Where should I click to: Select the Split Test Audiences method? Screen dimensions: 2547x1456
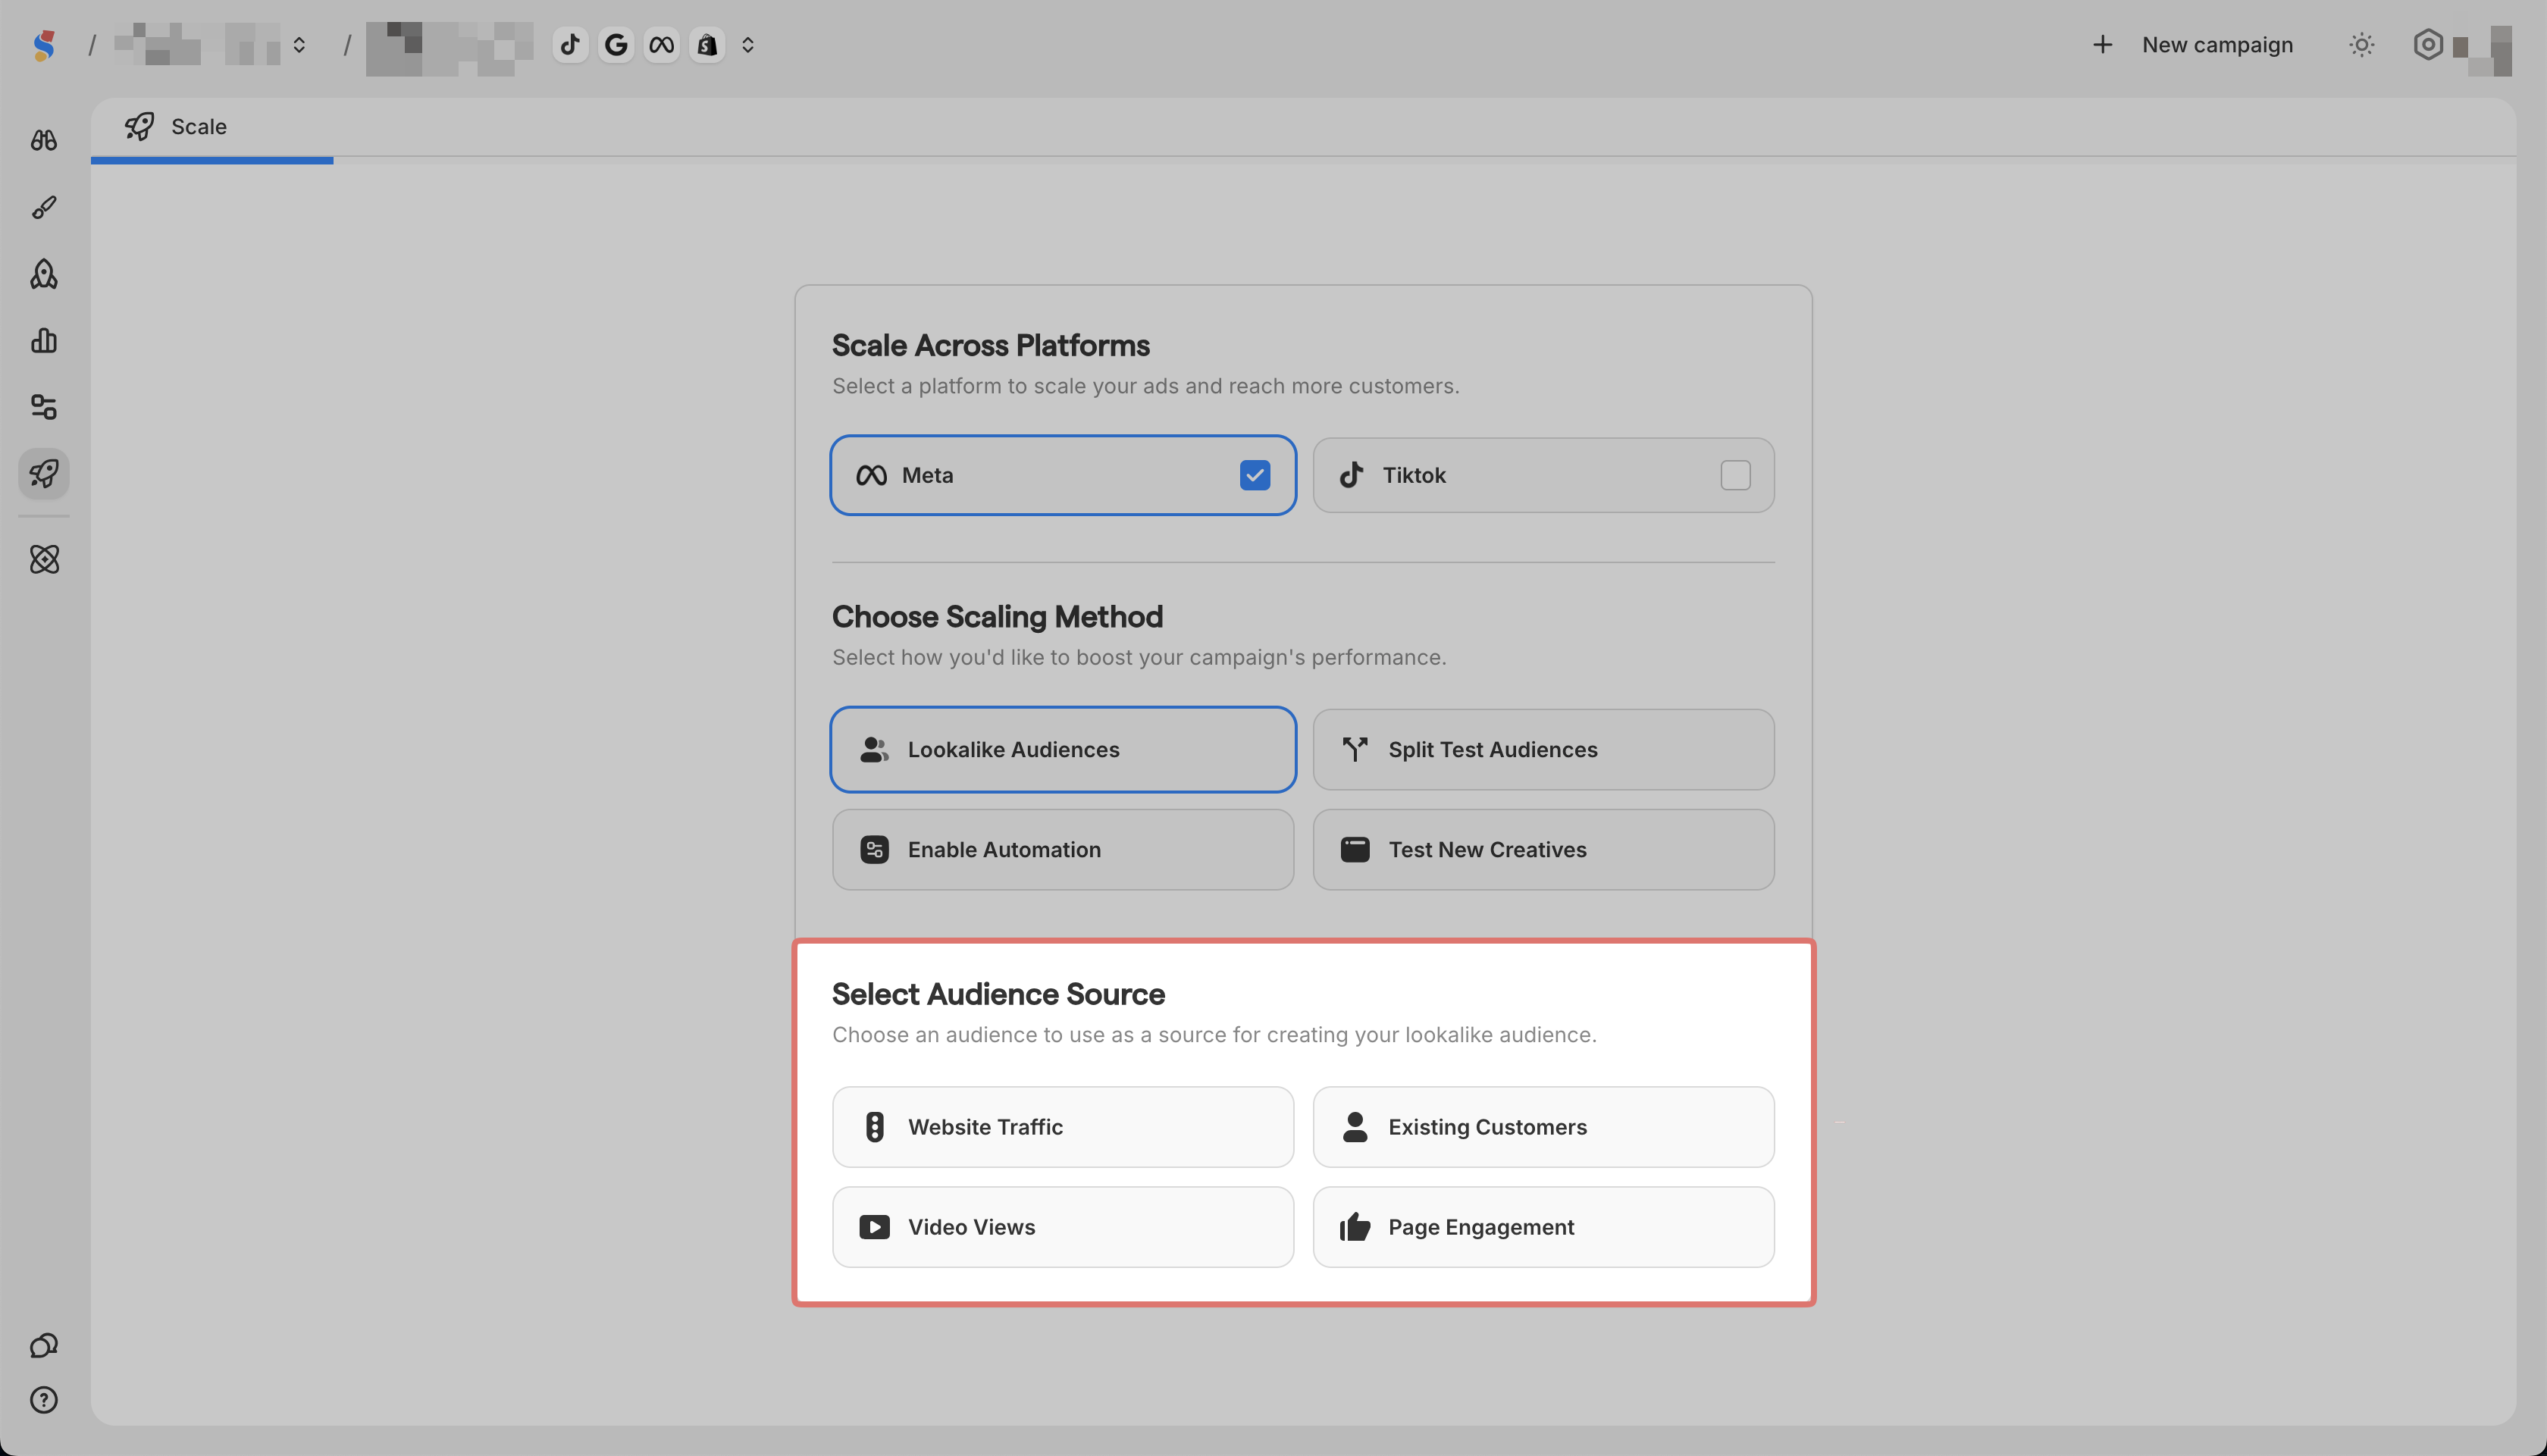(1542, 750)
